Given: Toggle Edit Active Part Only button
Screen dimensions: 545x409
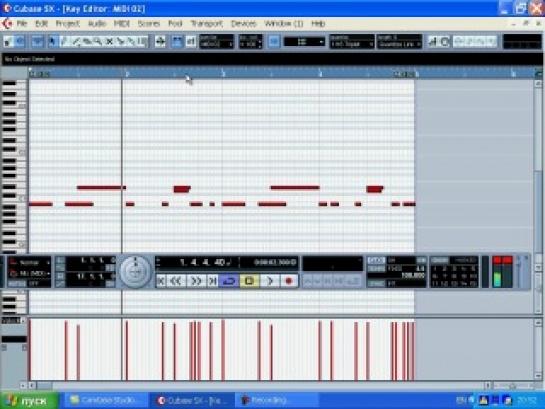Looking at the screenshot, I should coord(190,42).
